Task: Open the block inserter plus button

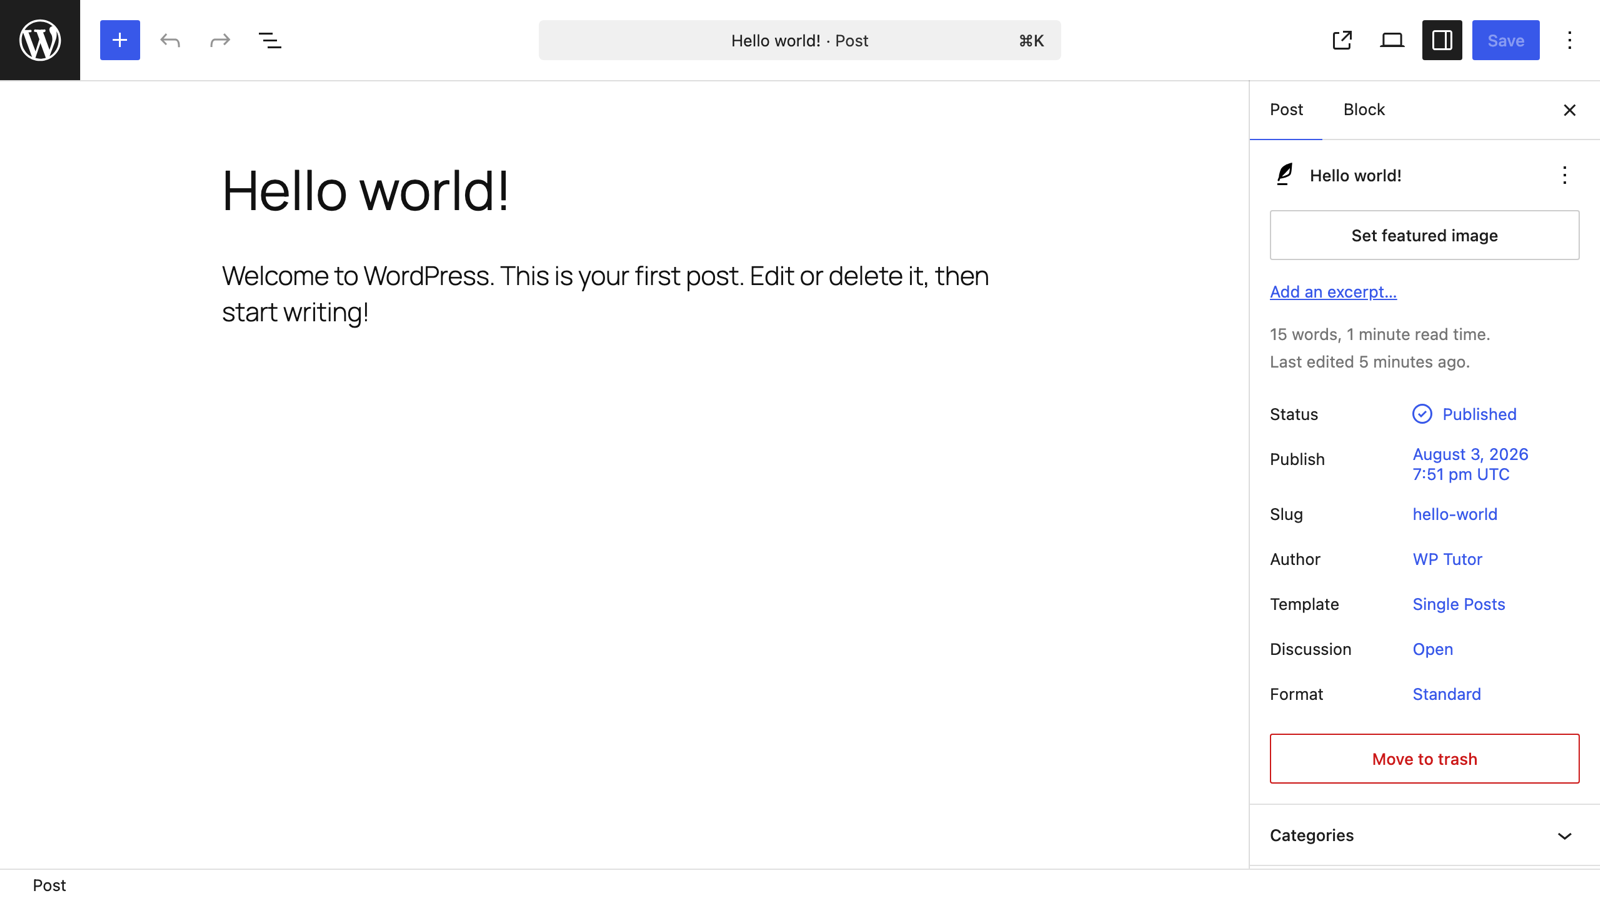Action: (120, 40)
